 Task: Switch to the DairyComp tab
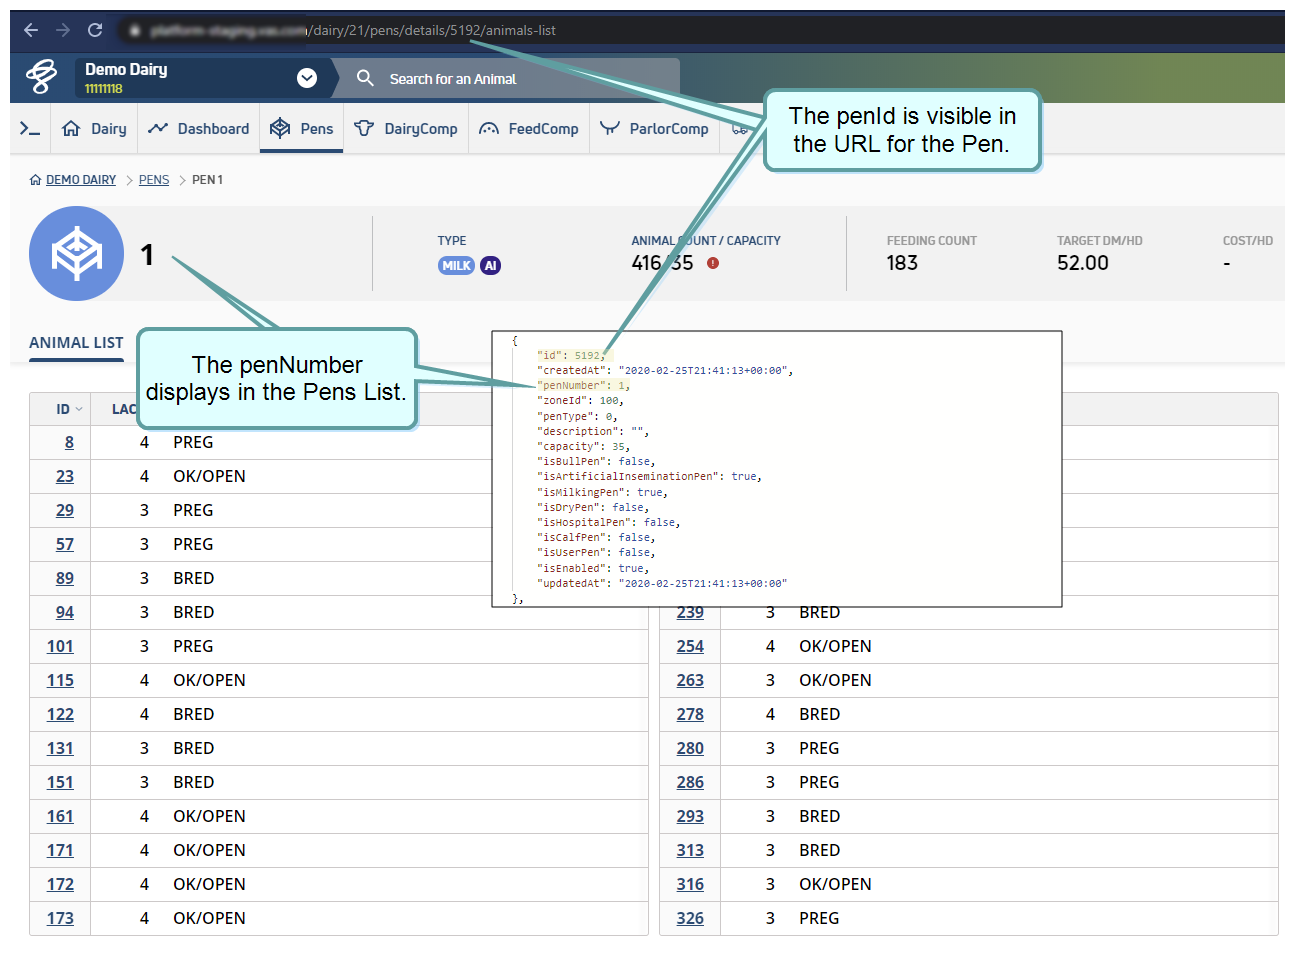[x=406, y=129]
